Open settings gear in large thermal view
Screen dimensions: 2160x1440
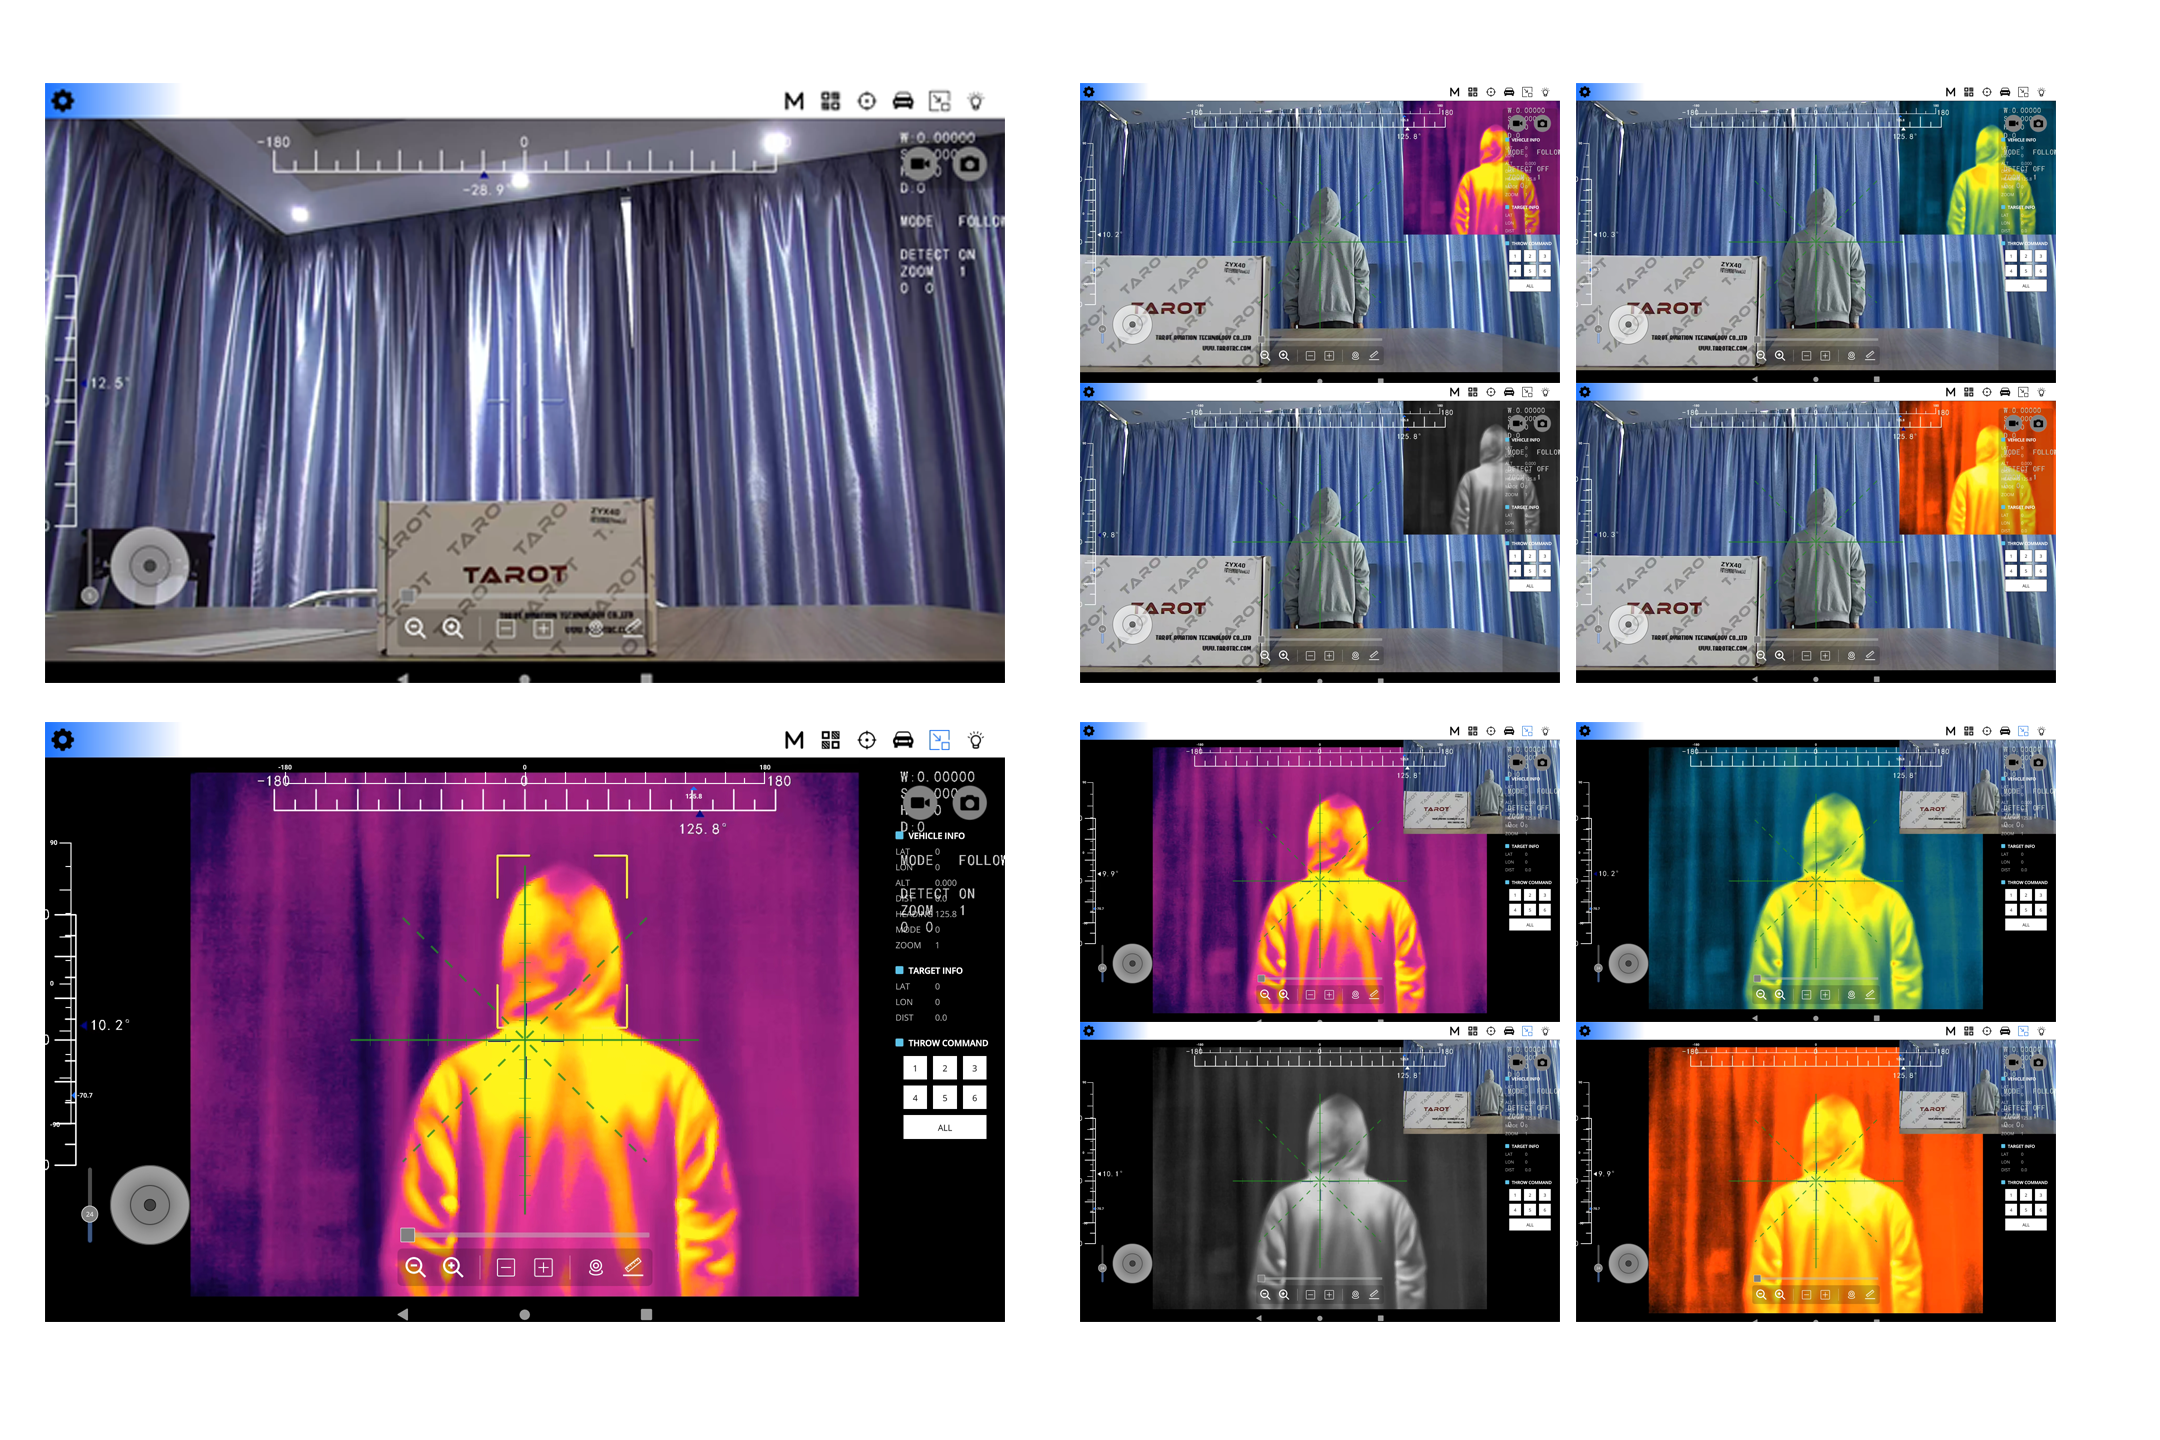(63, 740)
